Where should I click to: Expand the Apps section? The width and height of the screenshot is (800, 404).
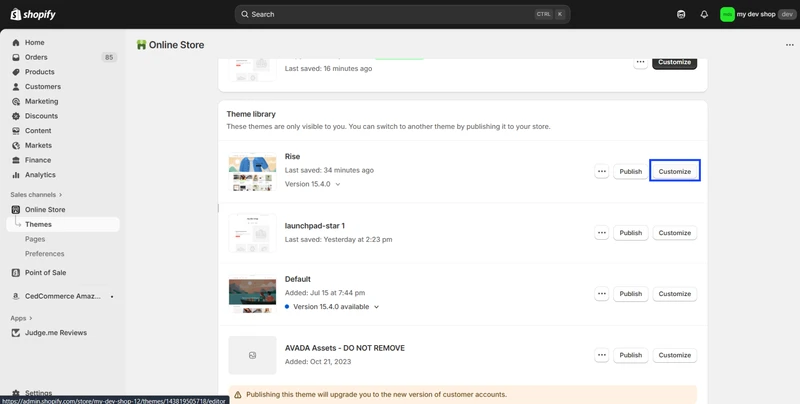point(21,318)
